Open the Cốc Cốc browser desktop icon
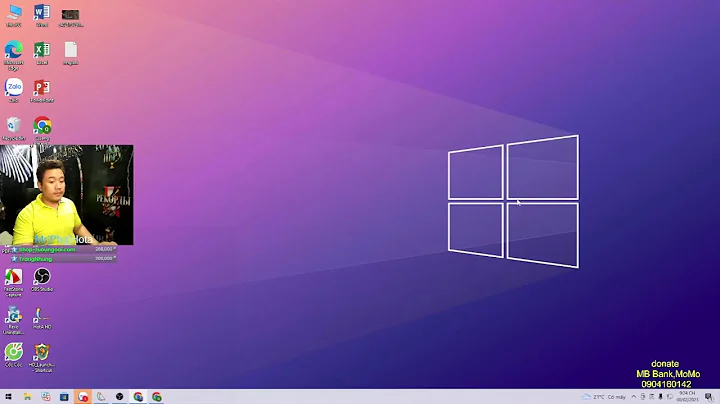Viewport: 720px width, 404px height. click(x=14, y=355)
